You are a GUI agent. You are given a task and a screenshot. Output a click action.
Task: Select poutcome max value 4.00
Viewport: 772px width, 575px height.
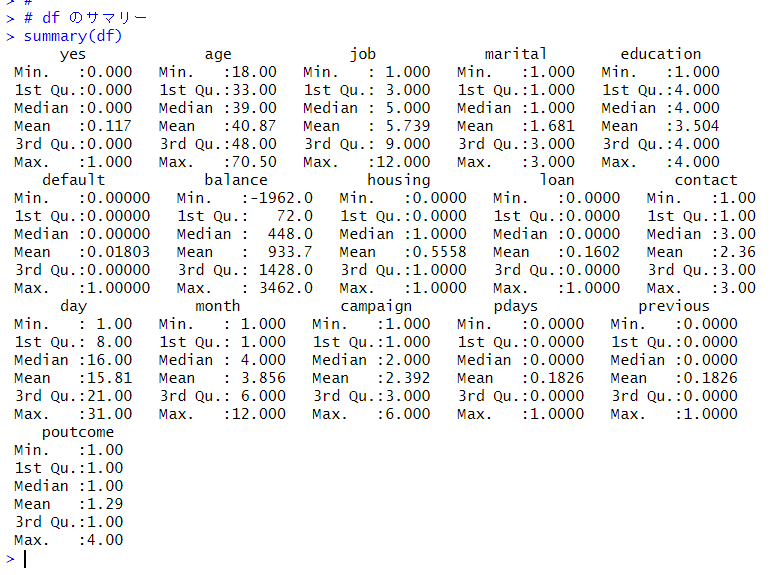pyautogui.click(x=105, y=540)
